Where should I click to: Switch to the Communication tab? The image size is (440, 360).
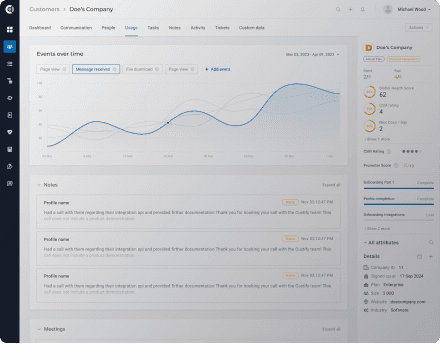(x=76, y=28)
